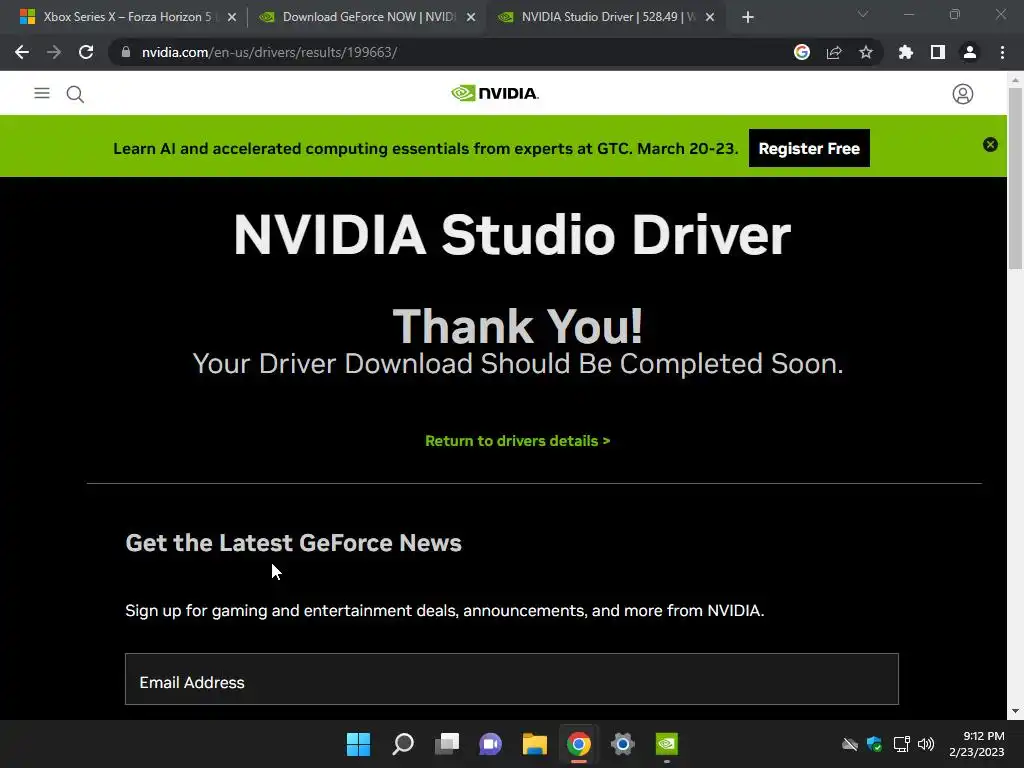
Task: Open Windows Security tray icon
Action: (874, 744)
